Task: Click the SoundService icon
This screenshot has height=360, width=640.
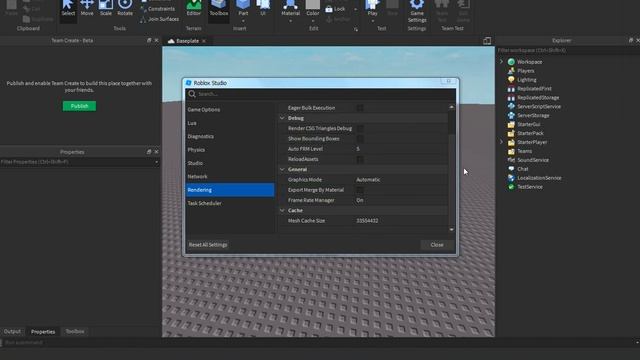Action: click(511, 160)
